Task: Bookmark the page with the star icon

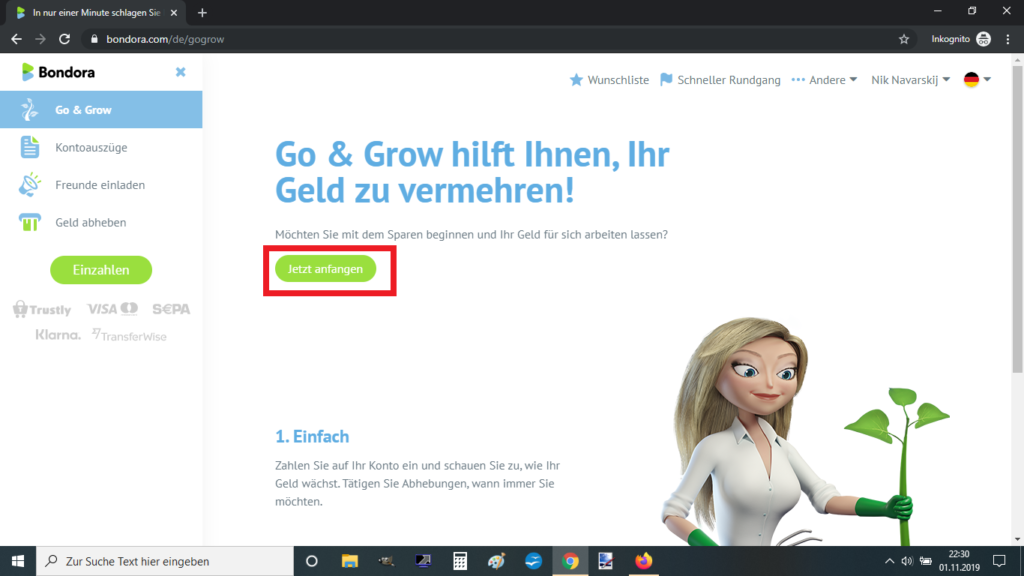Action: click(904, 39)
